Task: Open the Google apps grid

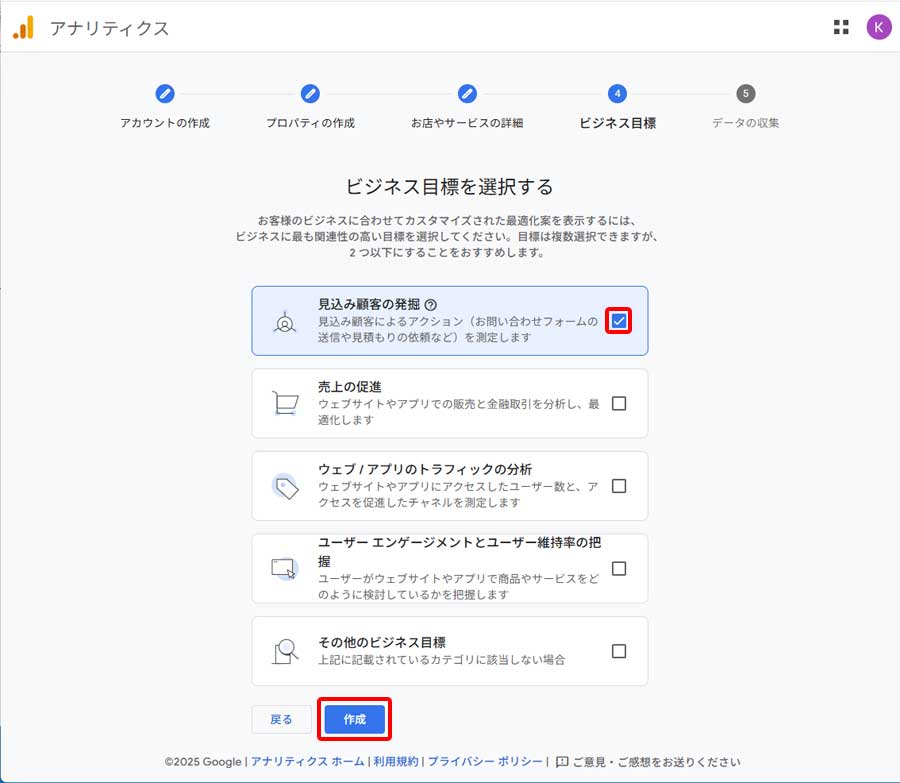Action: (841, 28)
